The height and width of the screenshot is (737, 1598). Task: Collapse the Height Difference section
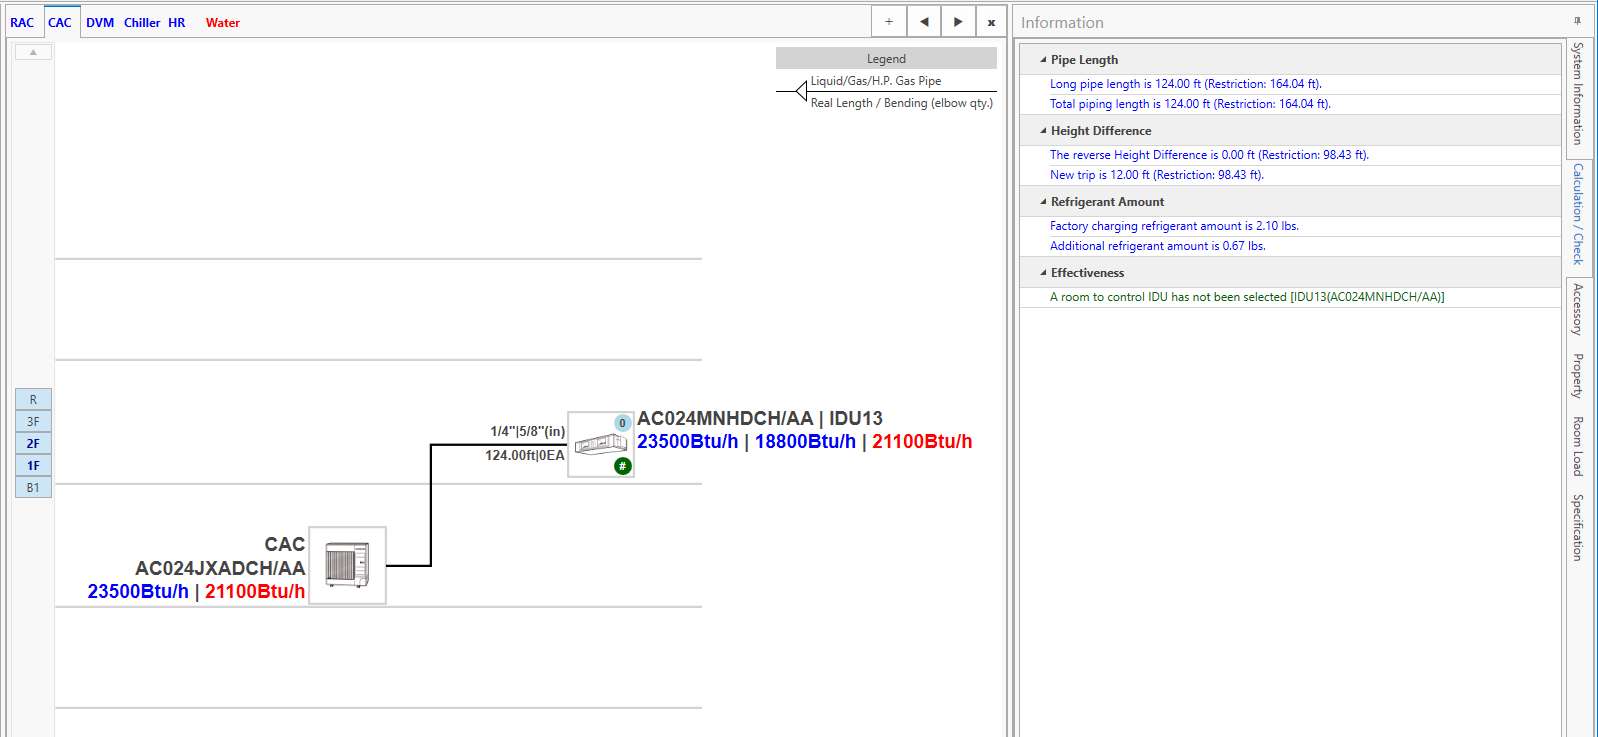tap(1044, 131)
